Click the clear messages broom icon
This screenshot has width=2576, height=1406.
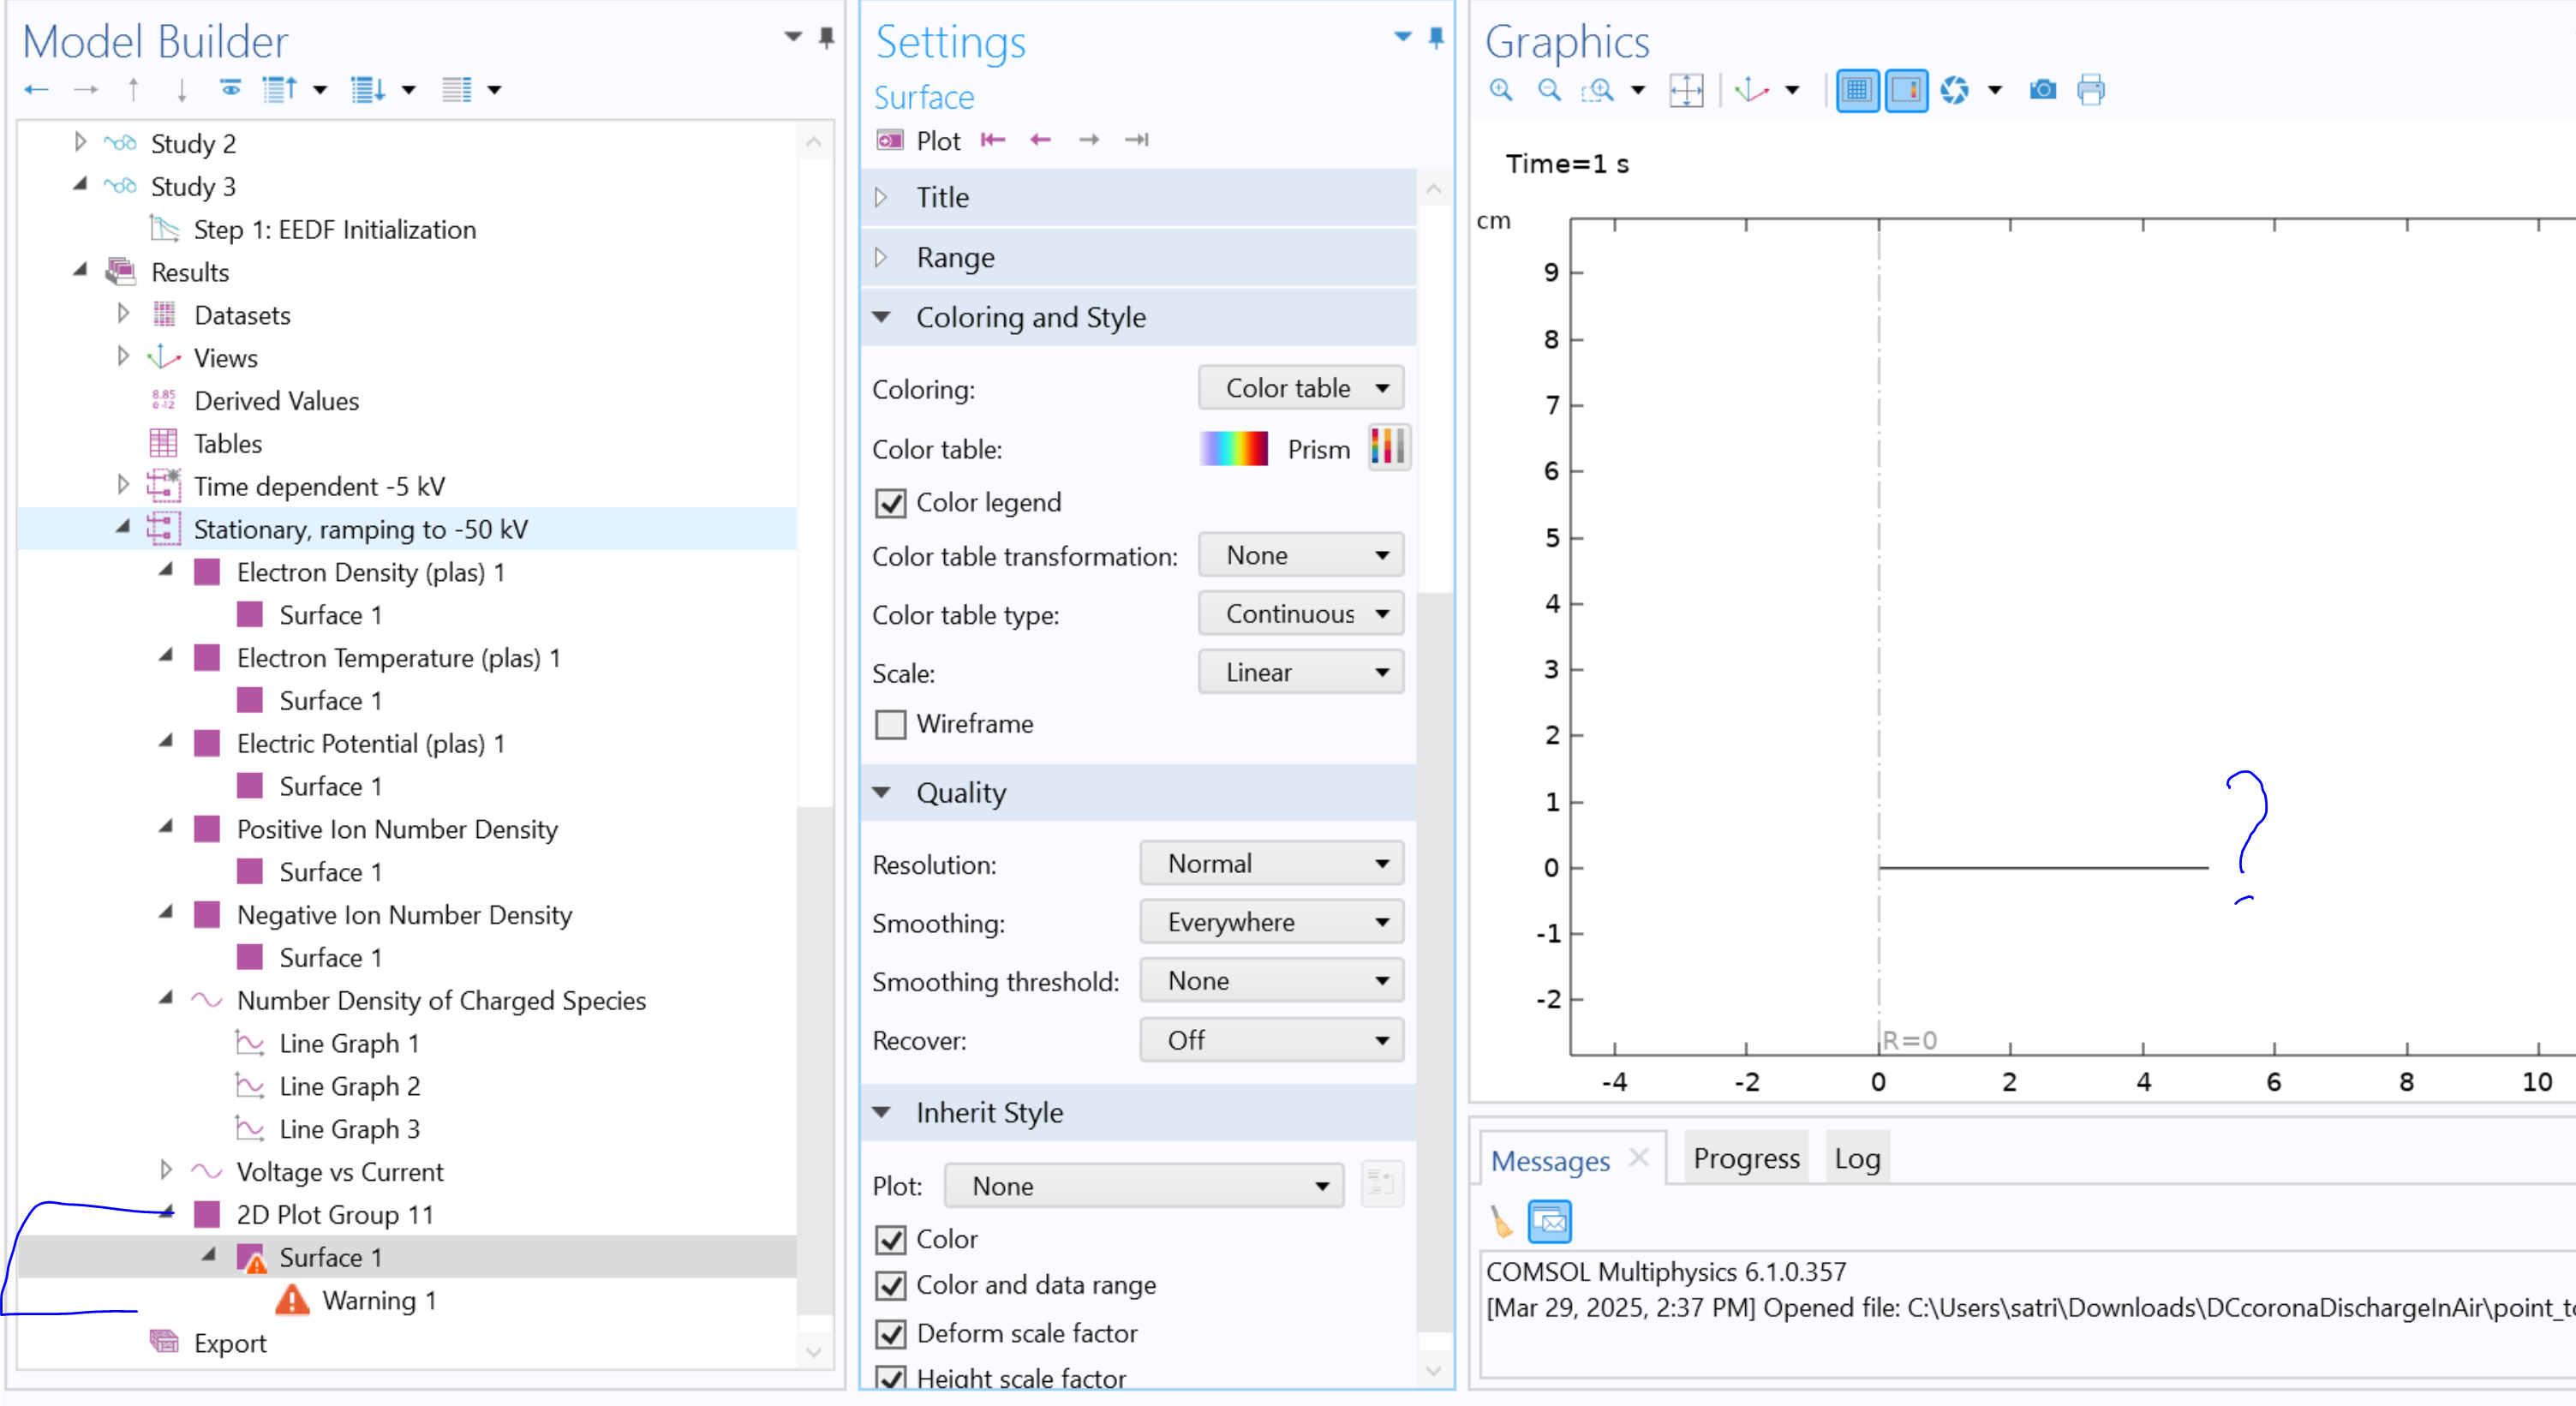[1501, 1221]
